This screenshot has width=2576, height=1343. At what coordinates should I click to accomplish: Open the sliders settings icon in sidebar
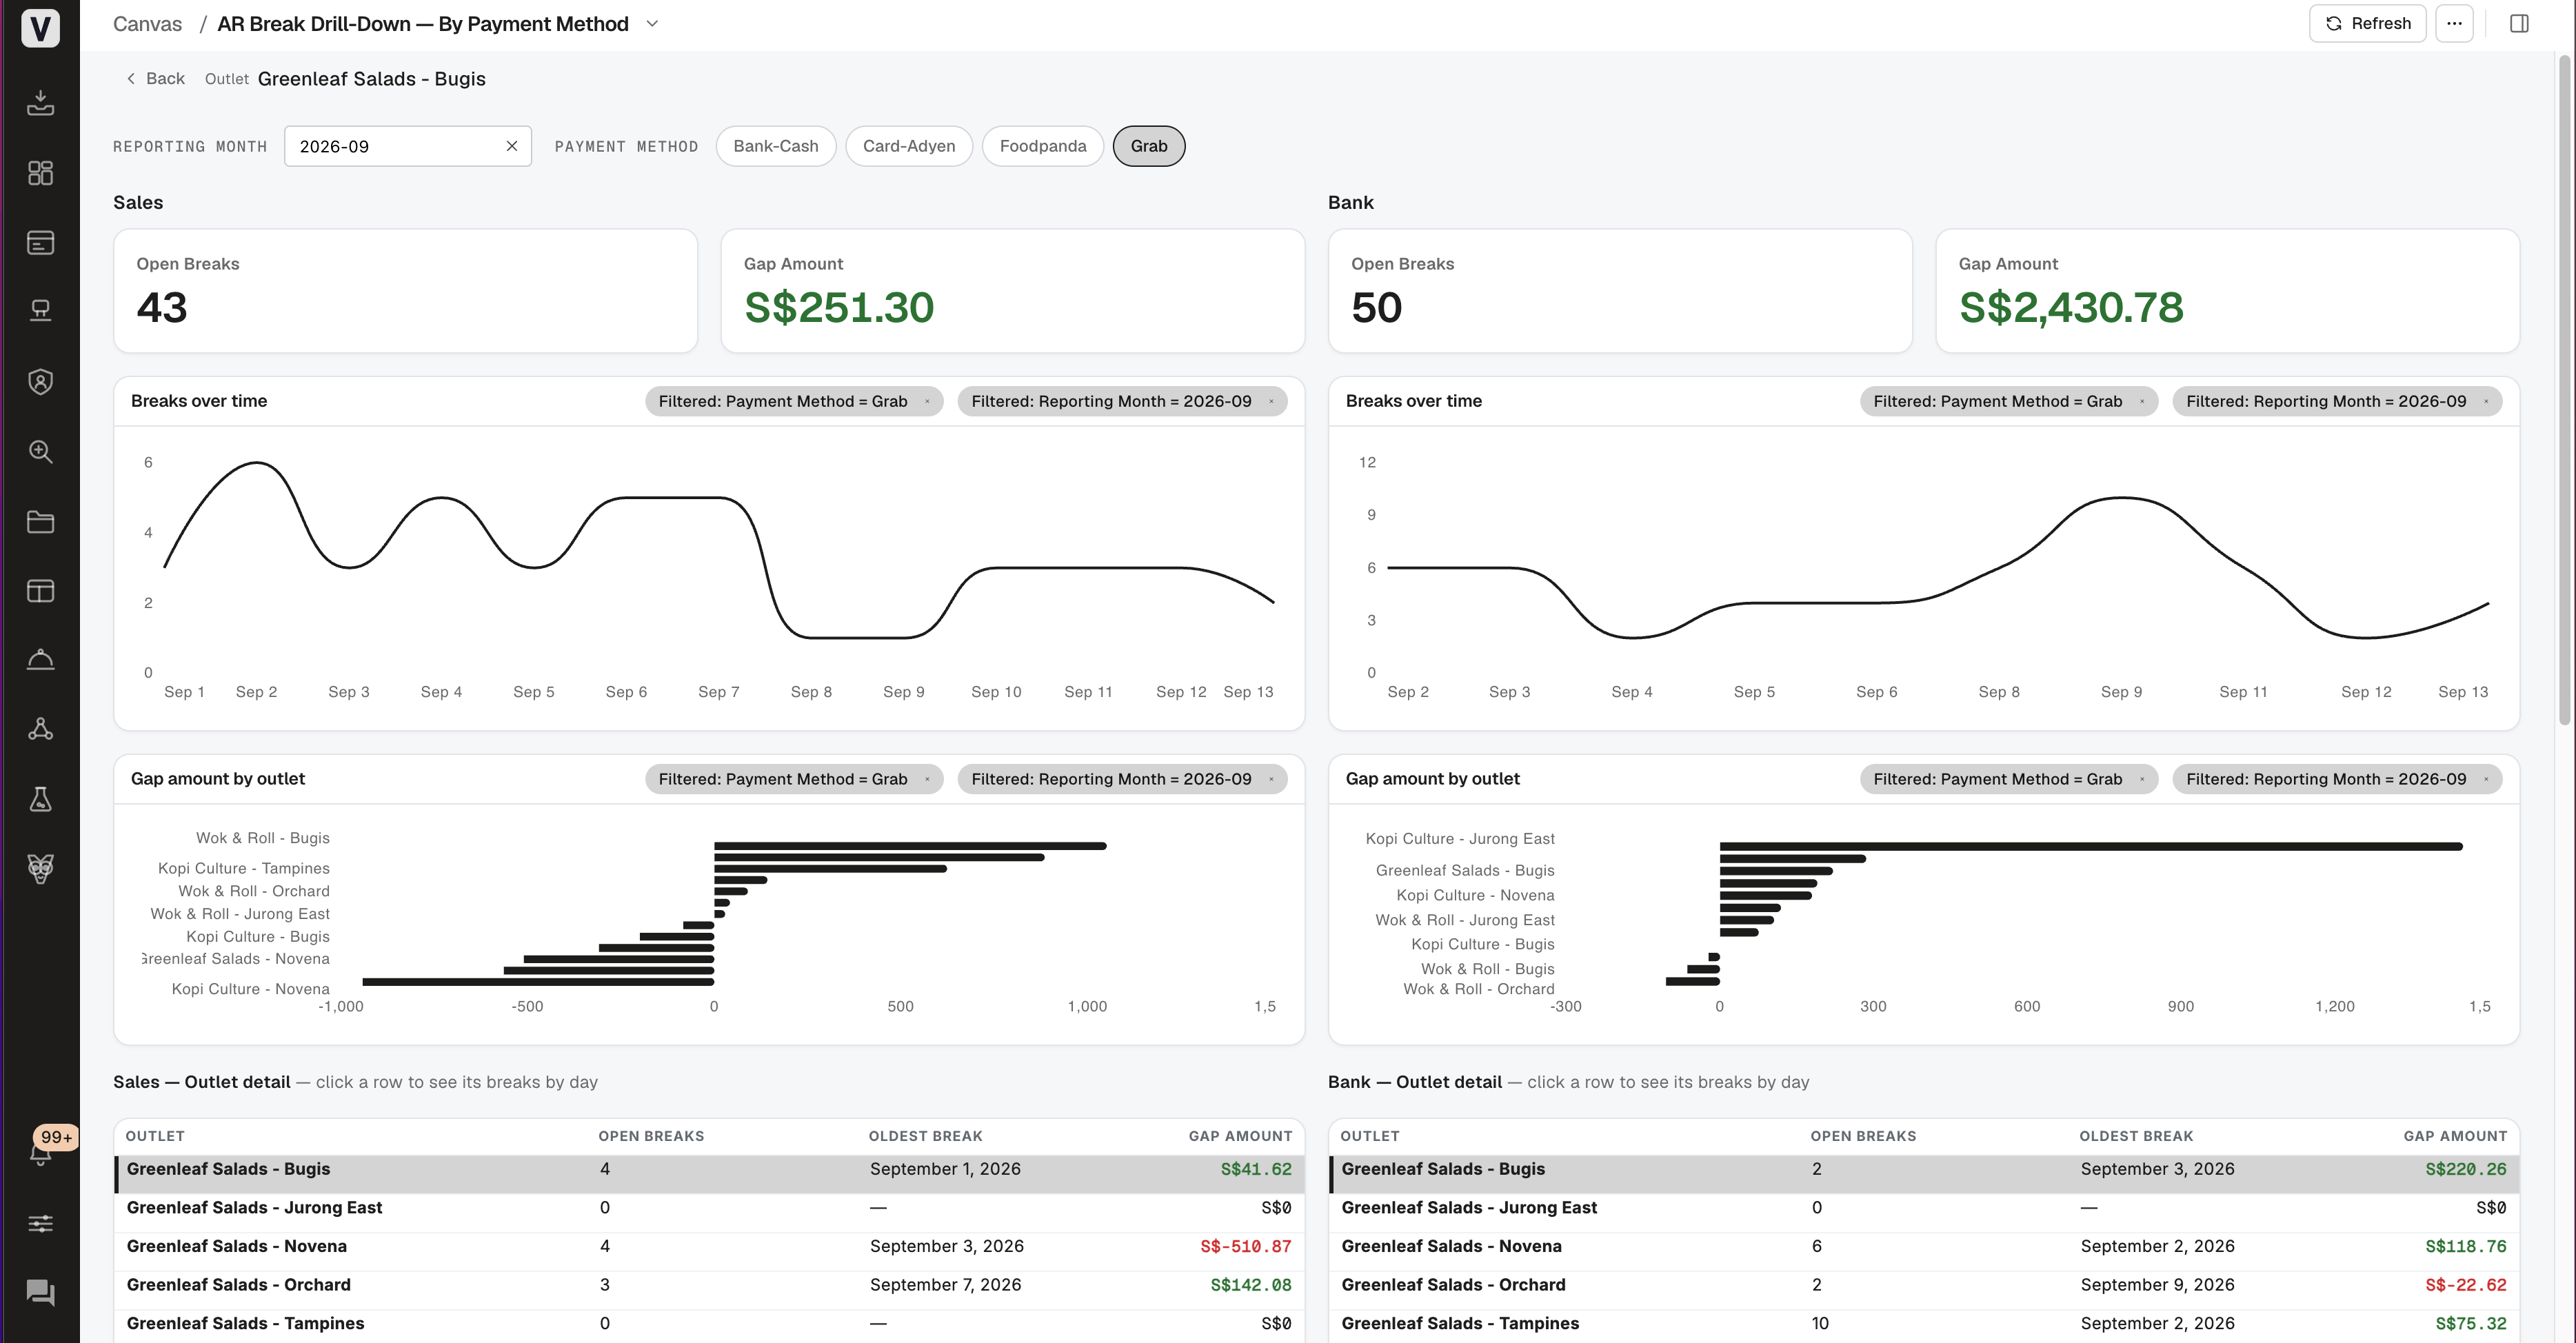pyautogui.click(x=40, y=1223)
